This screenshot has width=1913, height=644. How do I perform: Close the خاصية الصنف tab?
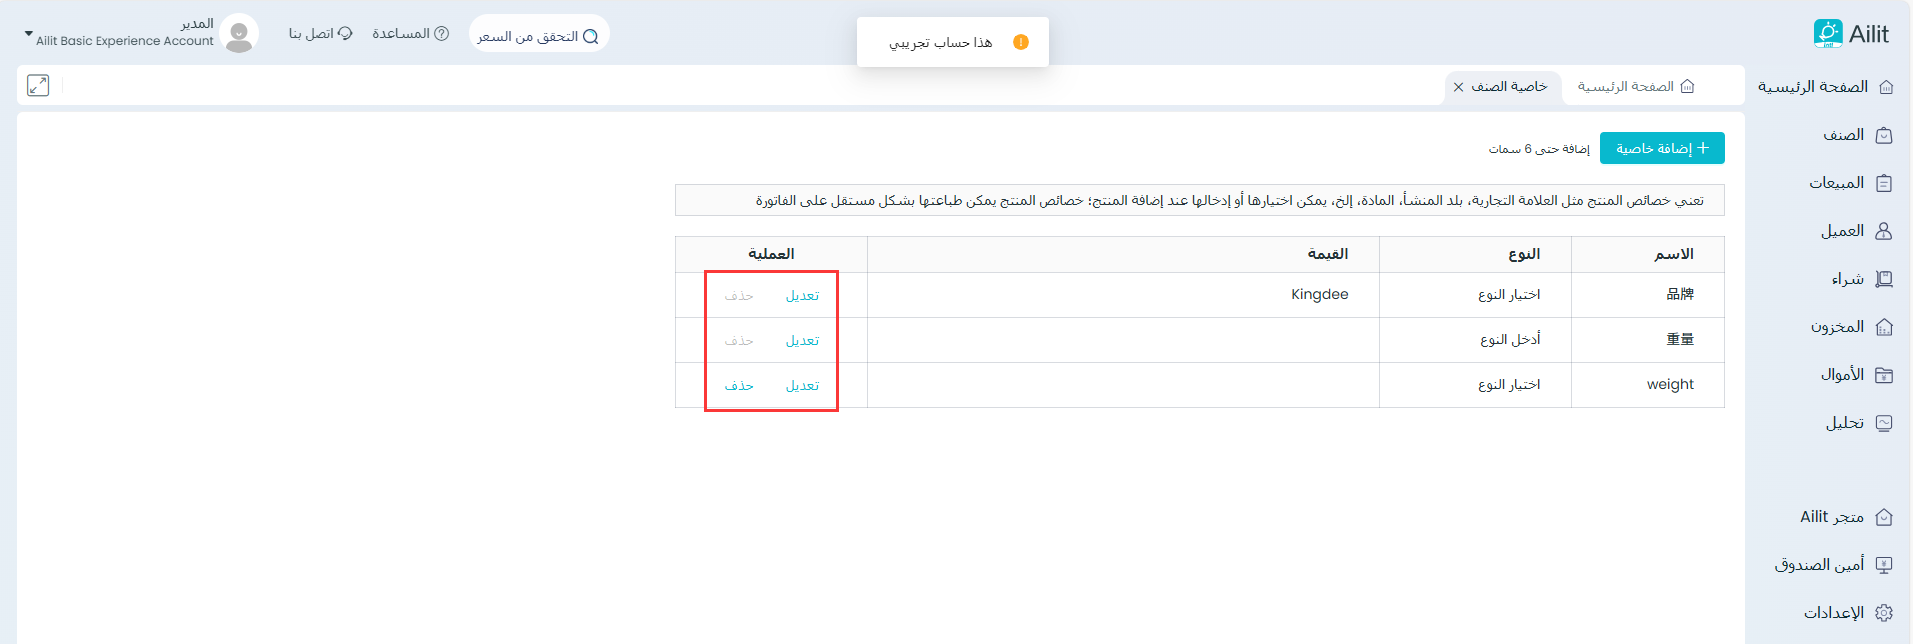(1459, 87)
